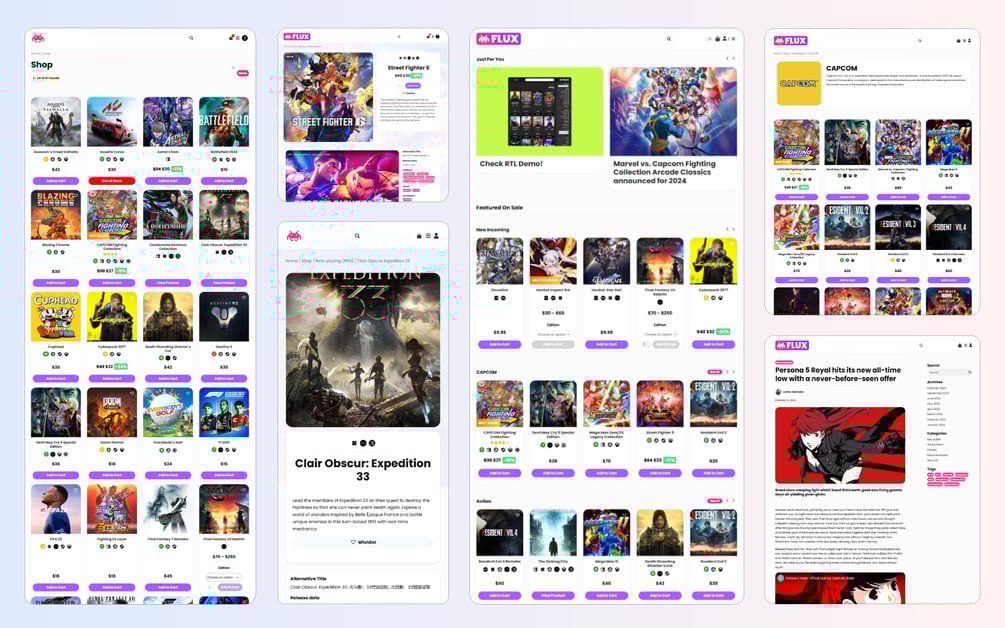
Task: Click the pink Filter button on Shop page
Action: coord(242,73)
